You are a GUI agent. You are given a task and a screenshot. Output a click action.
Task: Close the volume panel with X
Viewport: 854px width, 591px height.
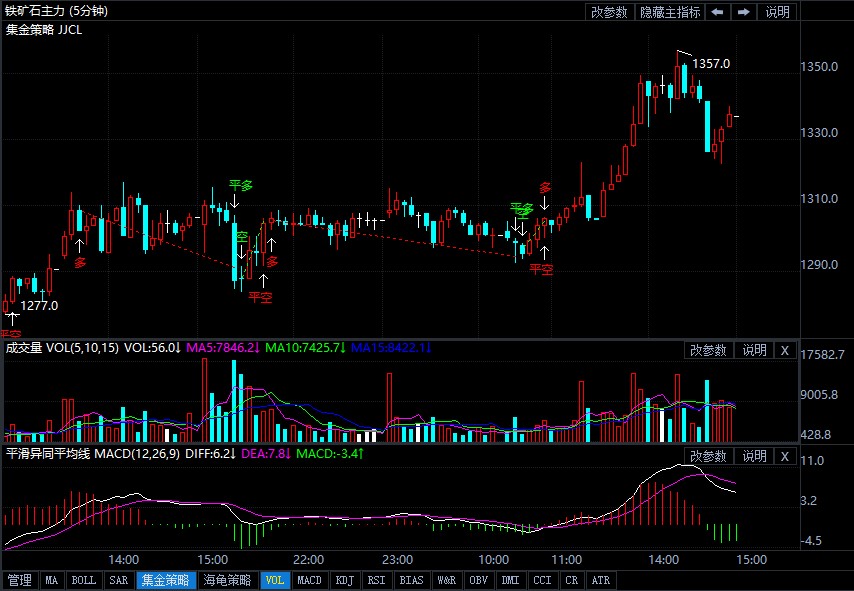(x=785, y=350)
